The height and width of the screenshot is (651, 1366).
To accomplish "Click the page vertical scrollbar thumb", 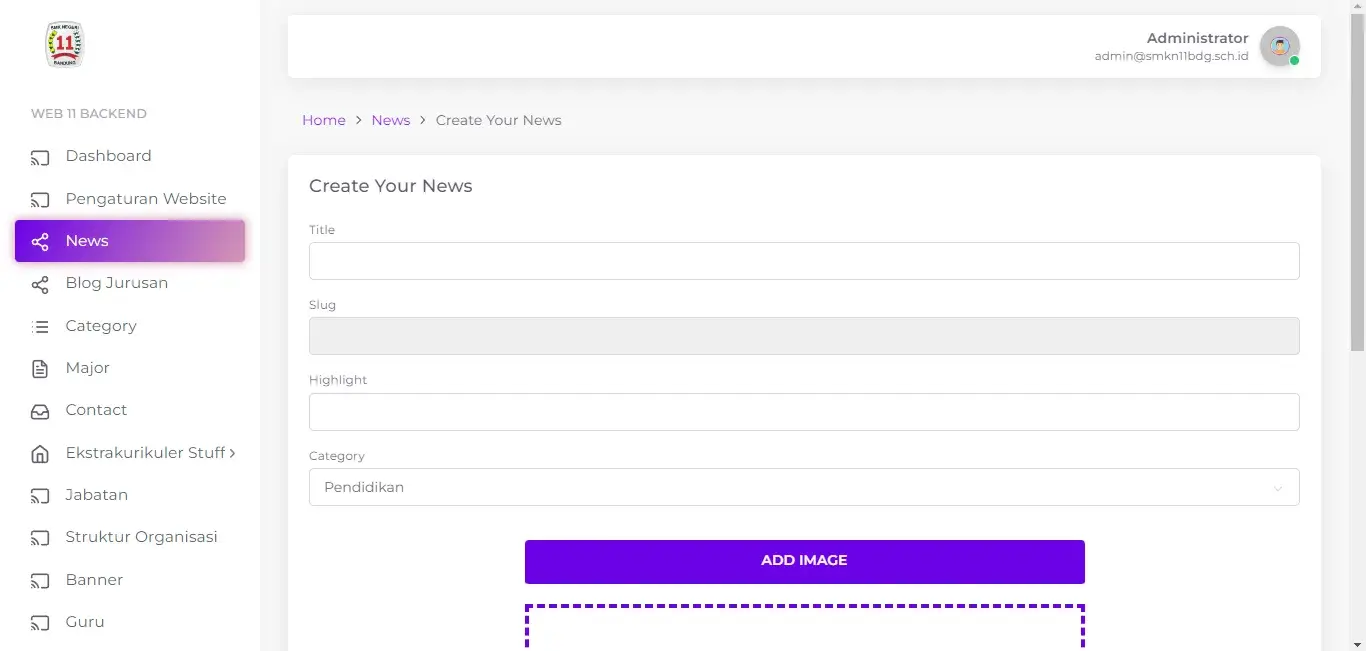I will coord(1357,183).
